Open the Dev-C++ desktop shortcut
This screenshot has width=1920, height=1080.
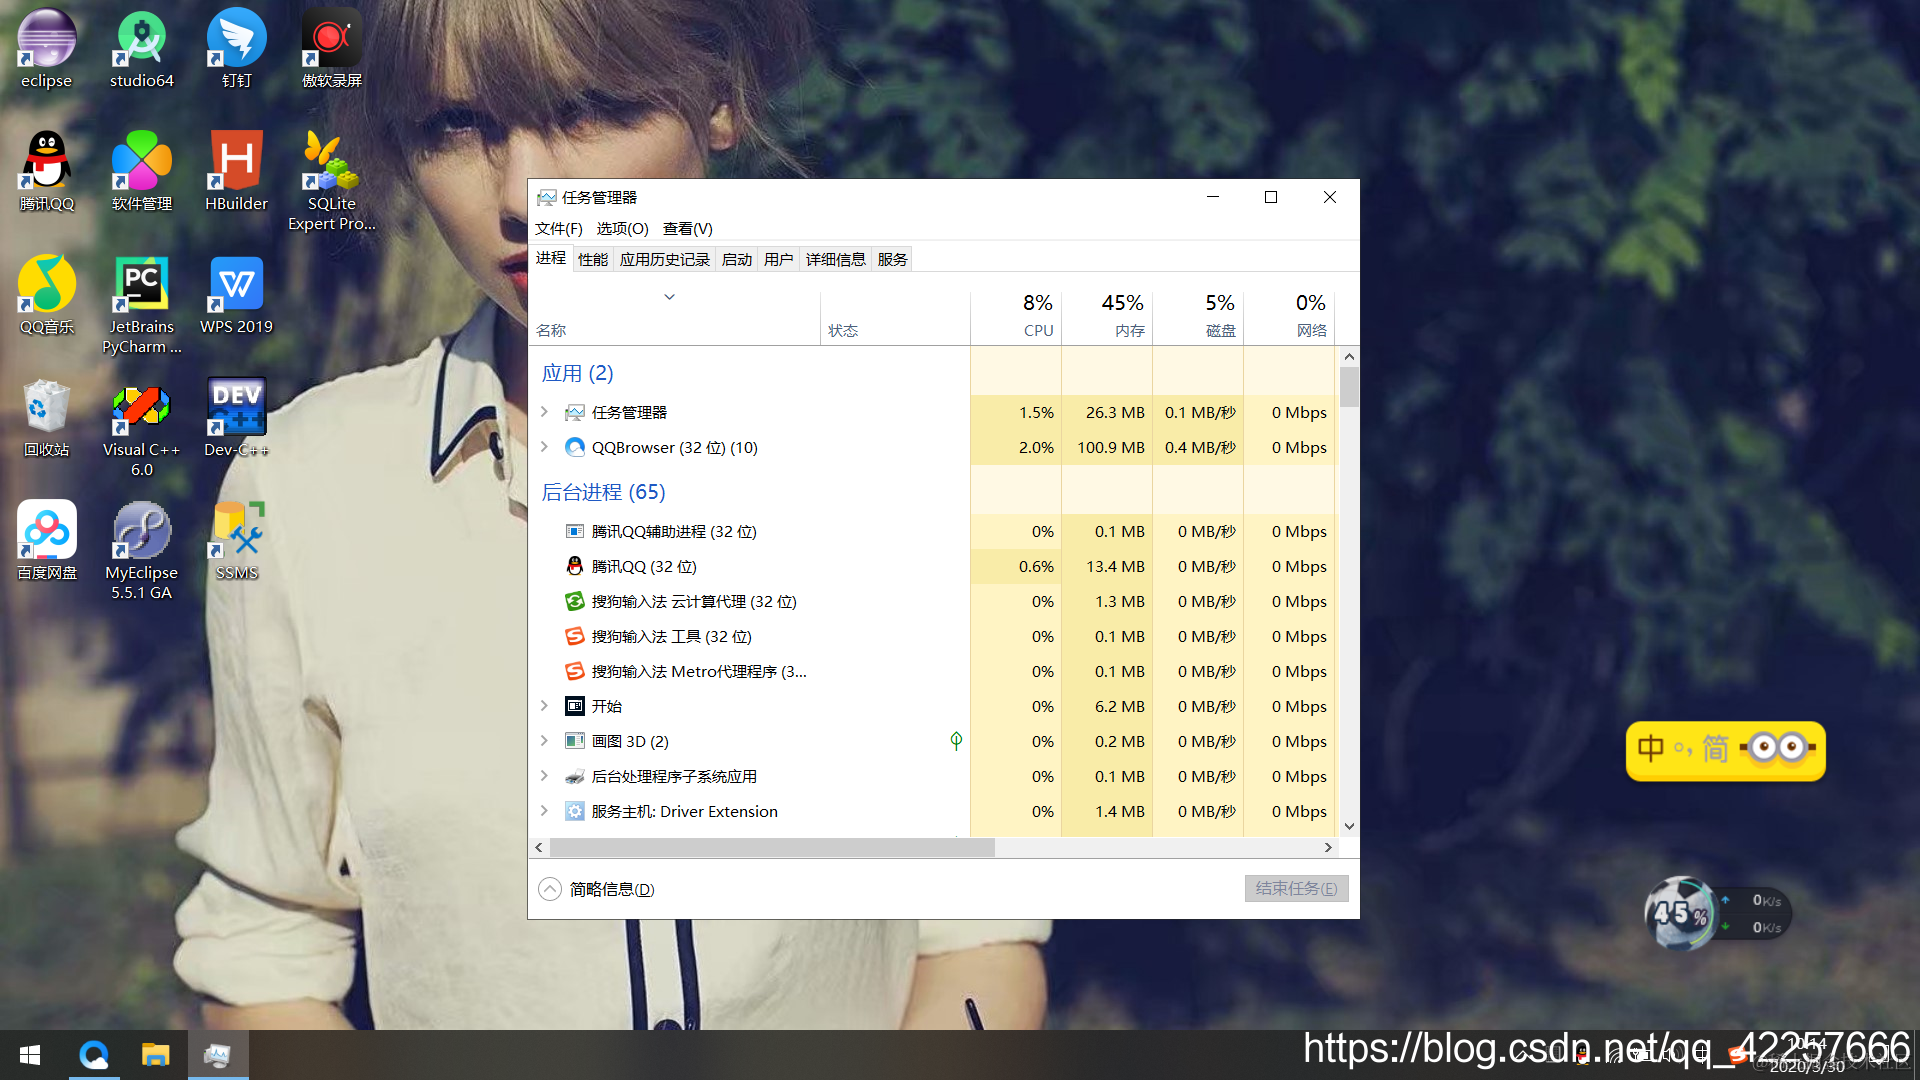point(236,408)
